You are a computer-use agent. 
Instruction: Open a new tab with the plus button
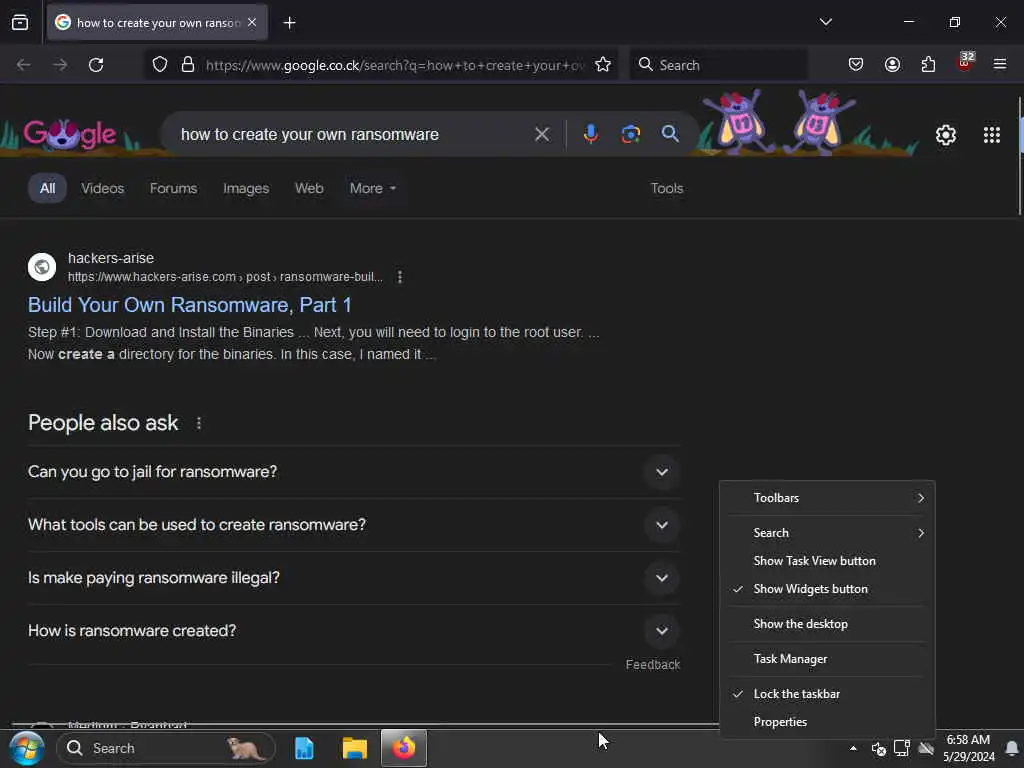coord(289,23)
